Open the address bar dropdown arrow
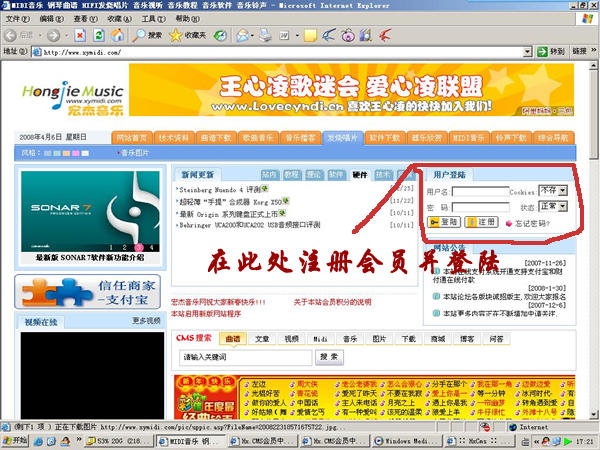The image size is (600, 450). point(527,52)
